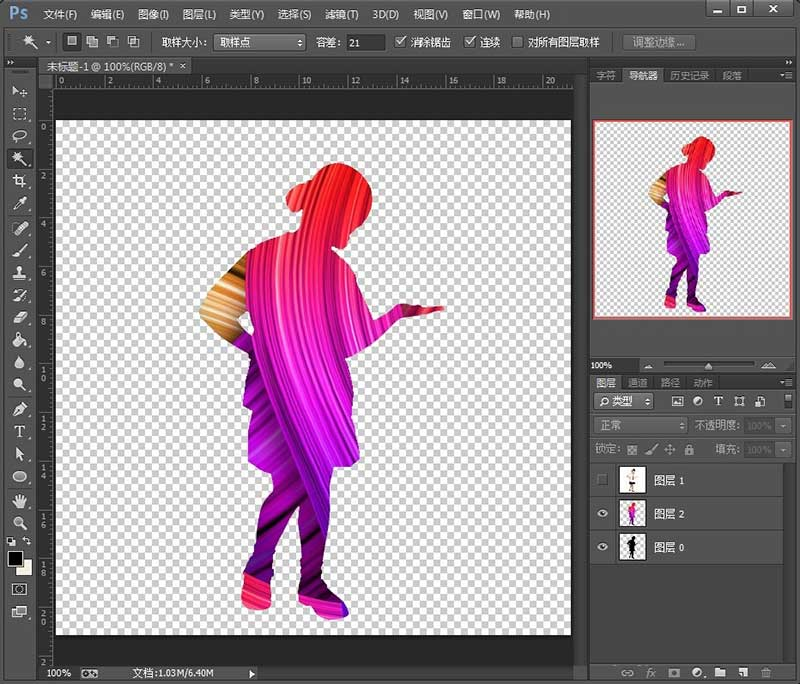
Task: Open the 取样大小 sample size dropdown
Action: click(x=260, y=42)
